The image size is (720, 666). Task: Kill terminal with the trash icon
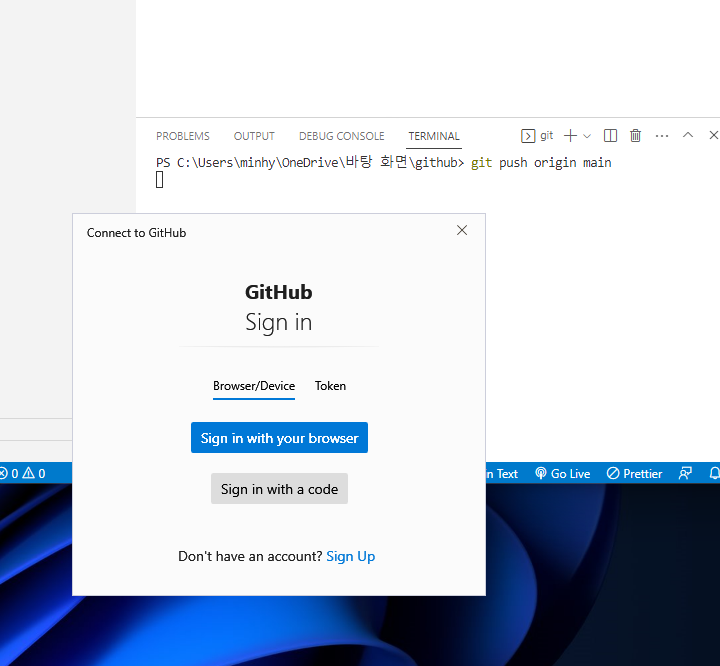click(x=636, y=135)
